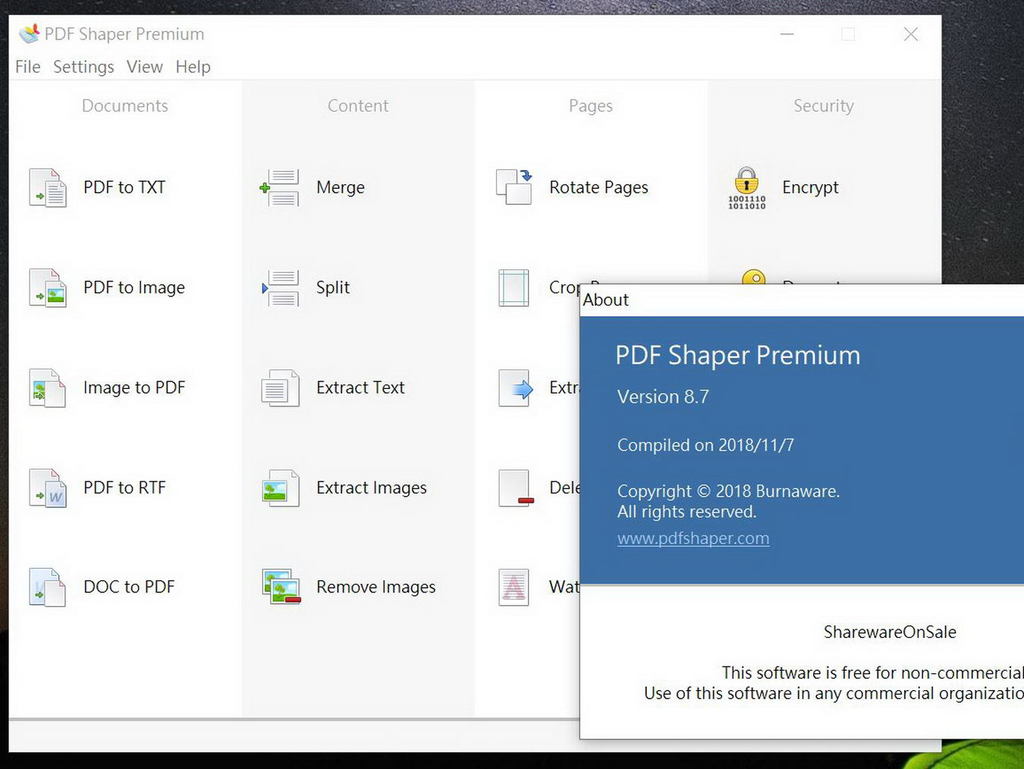Start the DOC to PDF converter icon
This screenshot has width=1024, height=769.
pyautogui.click(x=48, y=587)
